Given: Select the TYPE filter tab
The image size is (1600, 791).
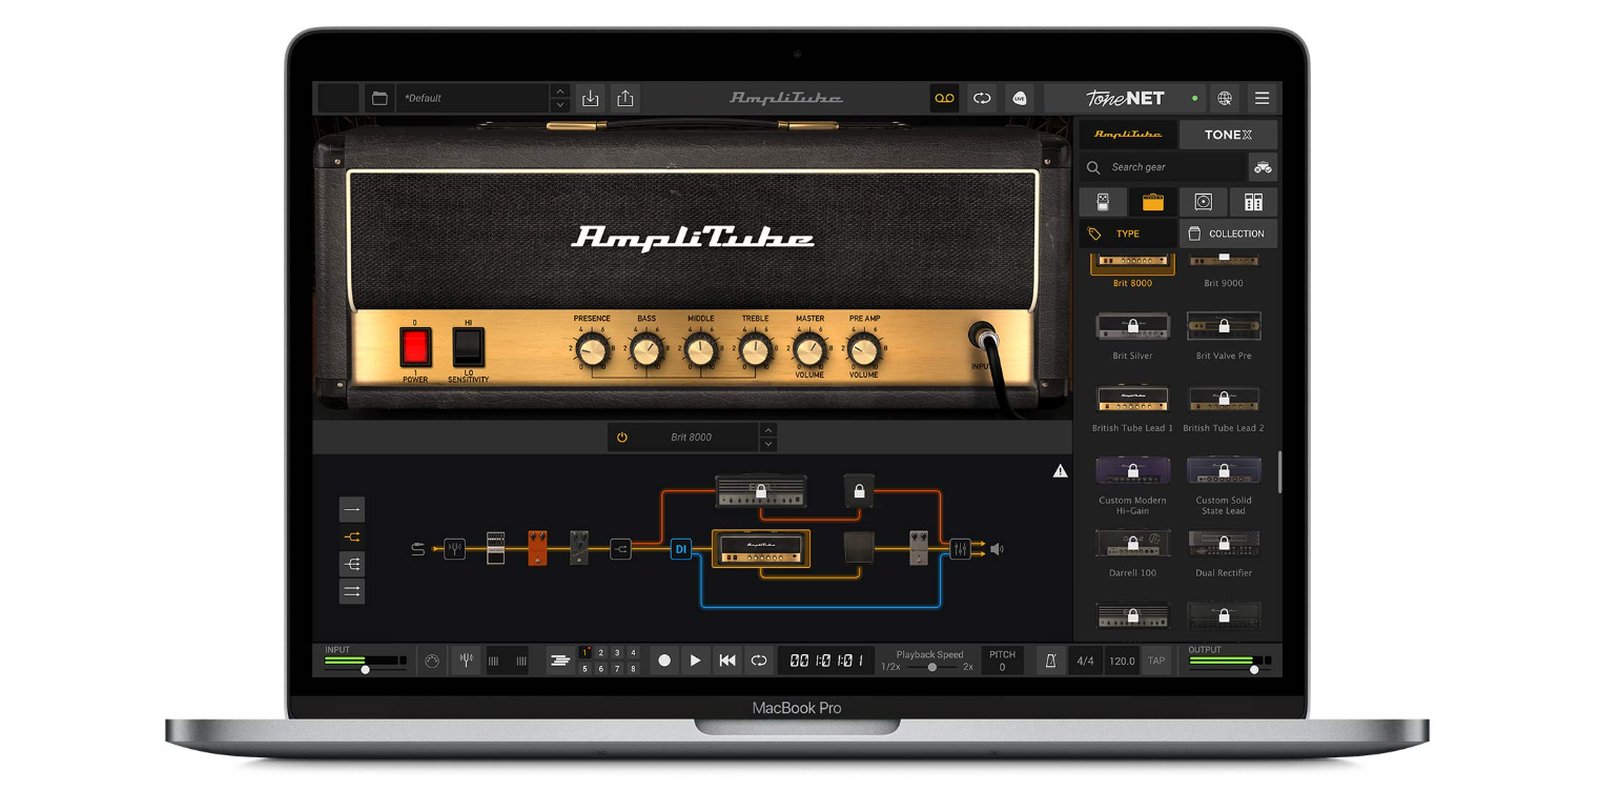Looking at the screenshot, I should click(x=1127, y=234).
